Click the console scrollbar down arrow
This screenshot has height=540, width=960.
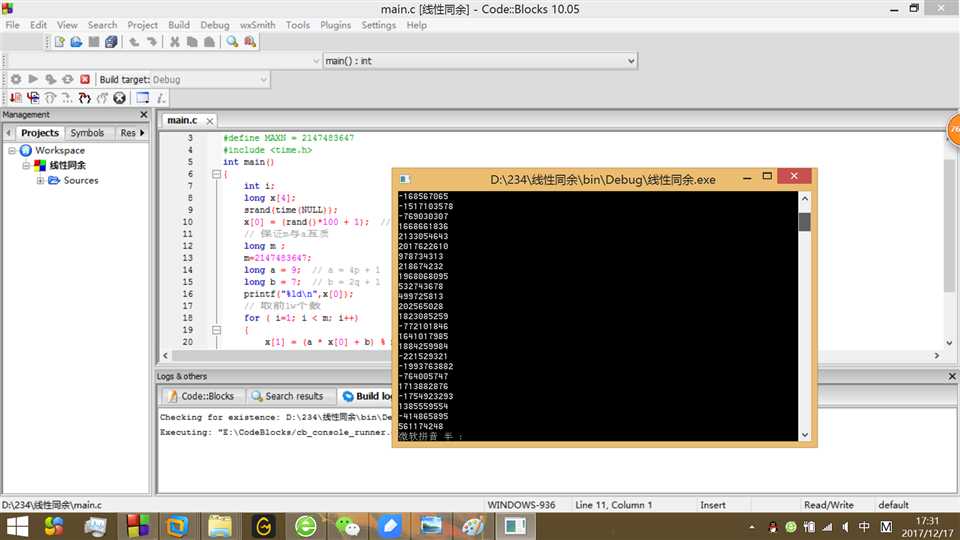coord(804,435)
